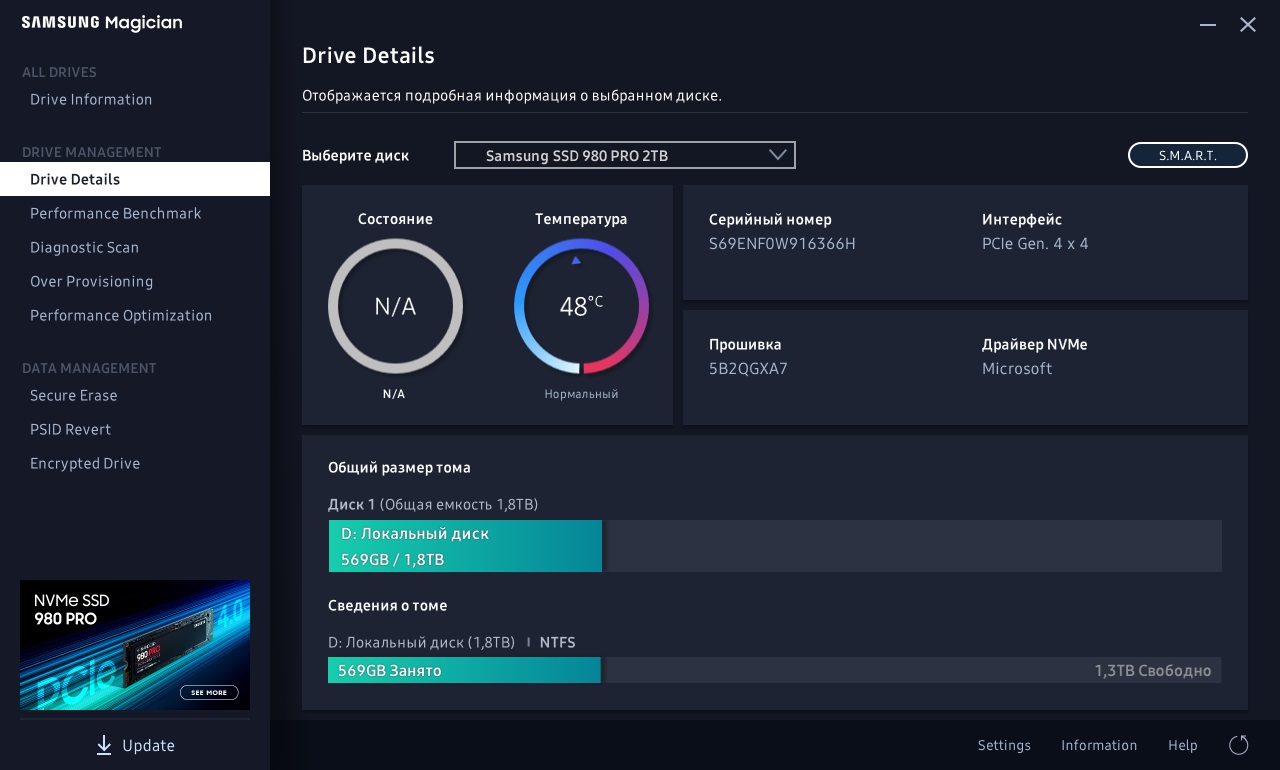1280x770 pixels.
Task: Open Secure Erase page
Action: pos(74,395)
